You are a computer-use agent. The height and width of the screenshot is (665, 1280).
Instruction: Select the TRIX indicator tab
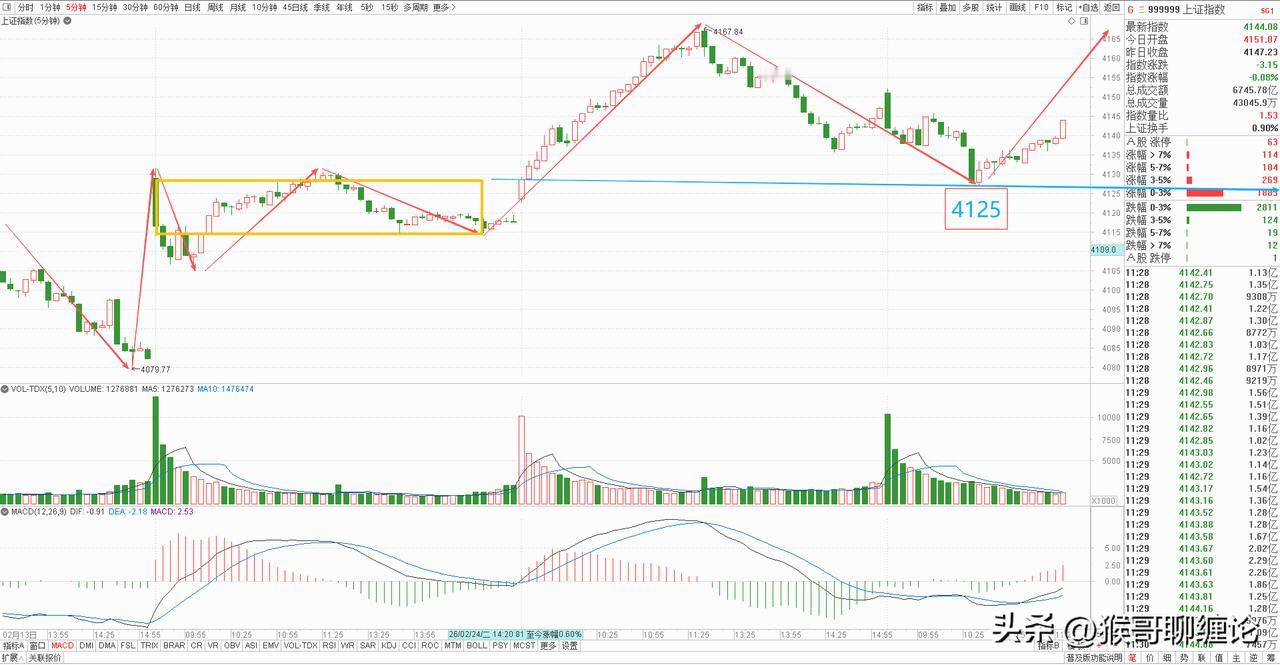(x=149, y=645)
